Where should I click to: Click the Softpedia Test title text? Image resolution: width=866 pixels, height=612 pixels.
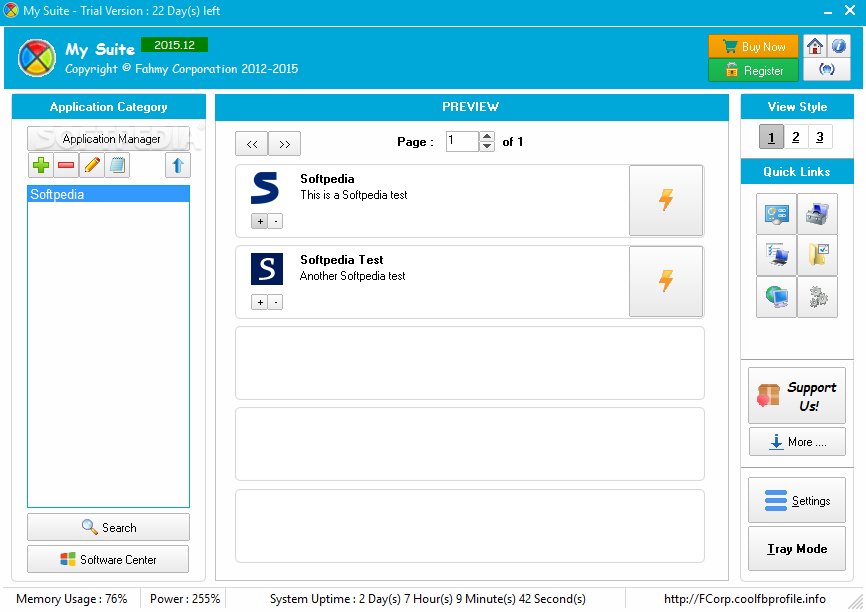click(x=342, y=260)
